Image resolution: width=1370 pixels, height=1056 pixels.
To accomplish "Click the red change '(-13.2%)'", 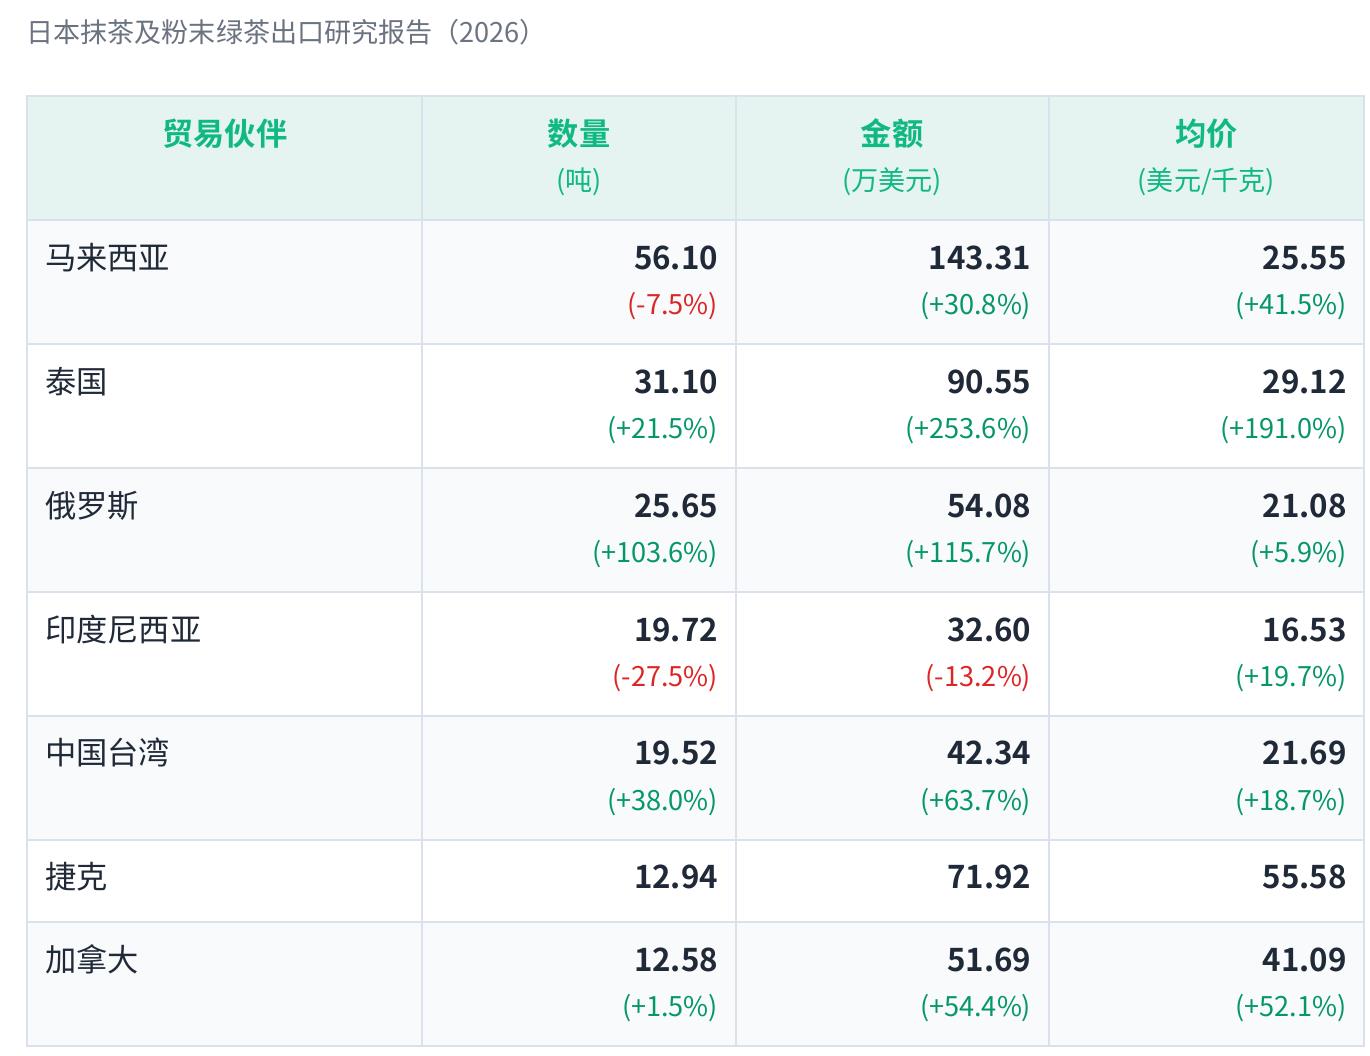I will [978, 676].
